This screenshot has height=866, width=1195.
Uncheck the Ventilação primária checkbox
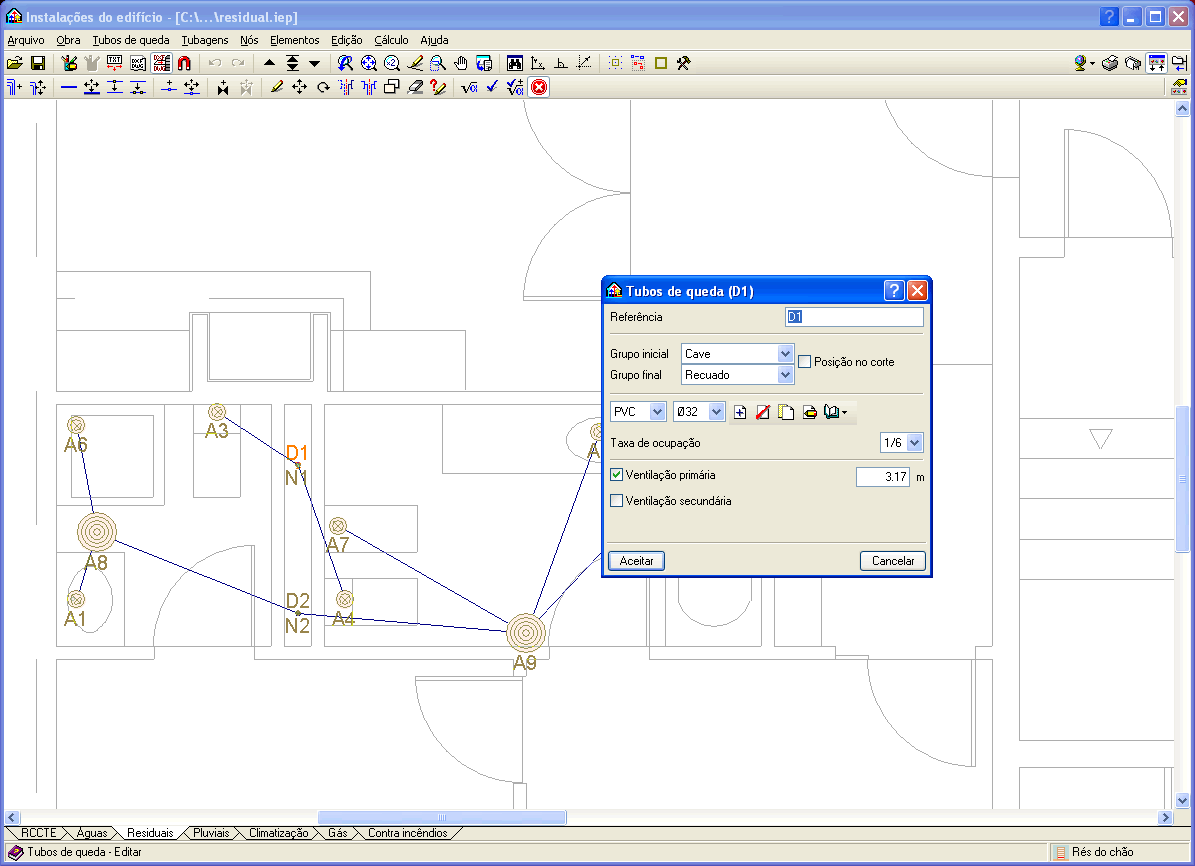click(617, 475)
